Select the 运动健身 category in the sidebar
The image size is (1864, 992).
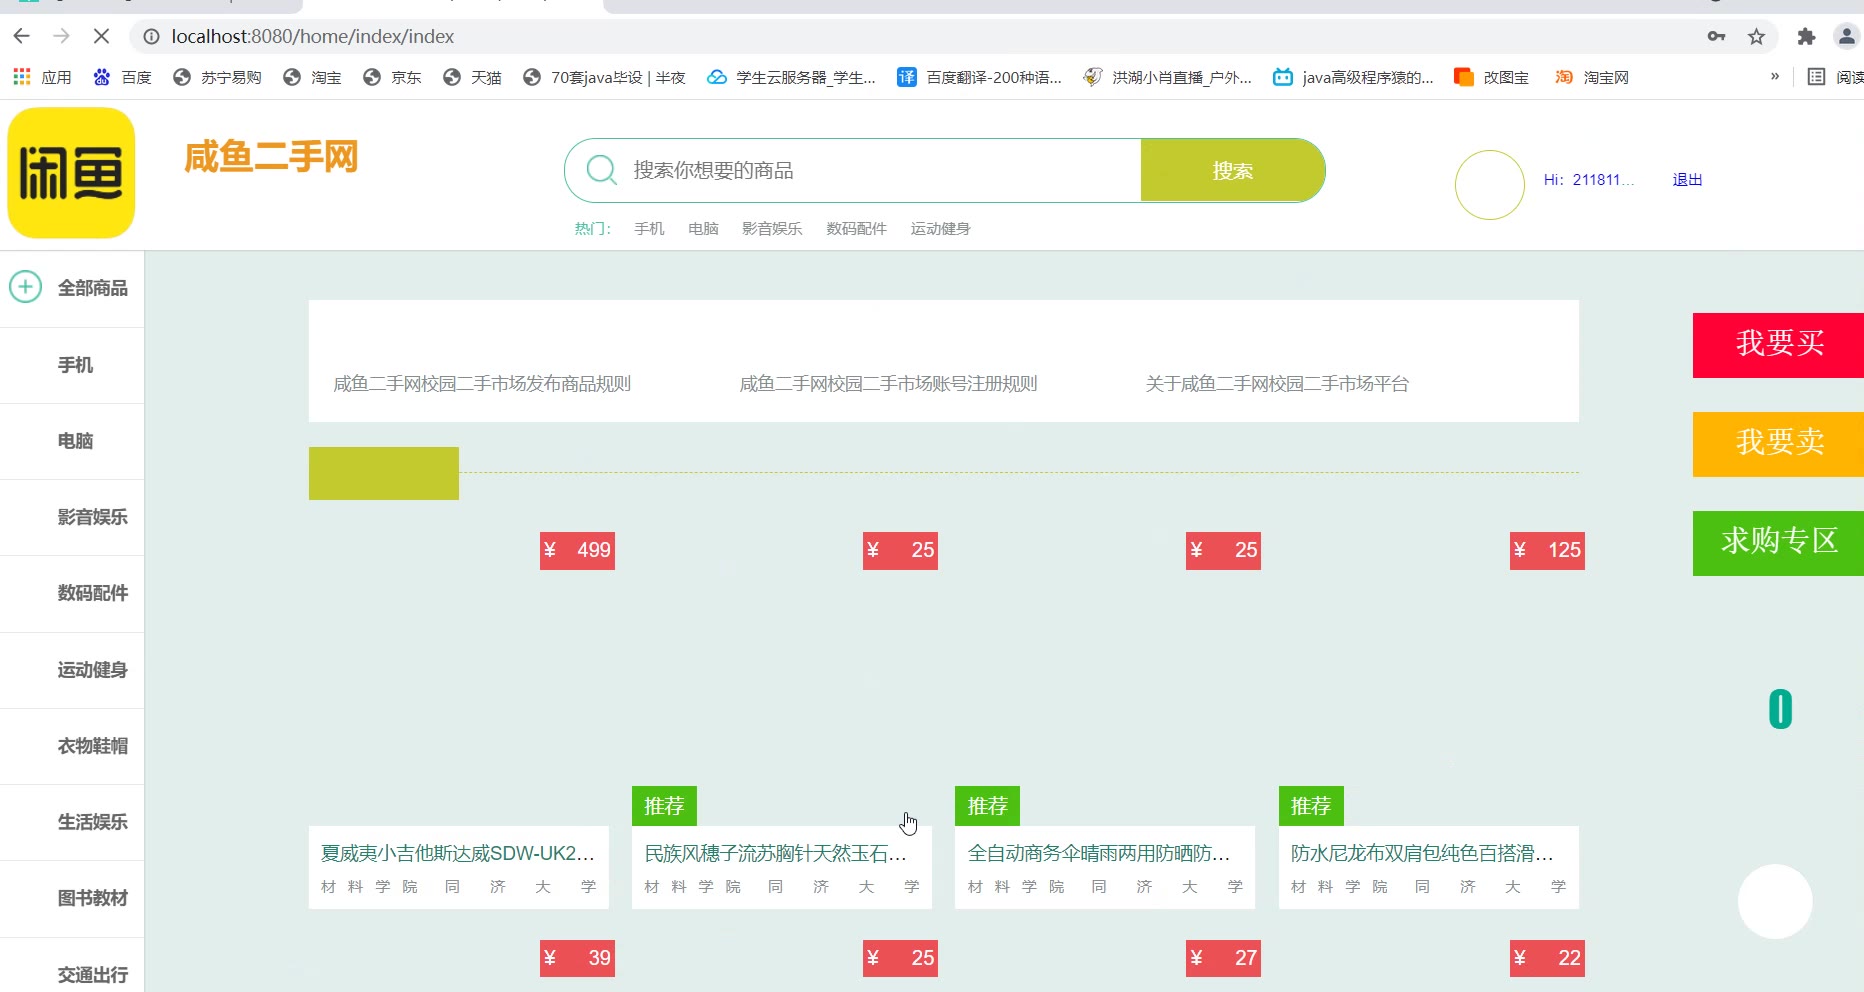click(x=92, y=670)
